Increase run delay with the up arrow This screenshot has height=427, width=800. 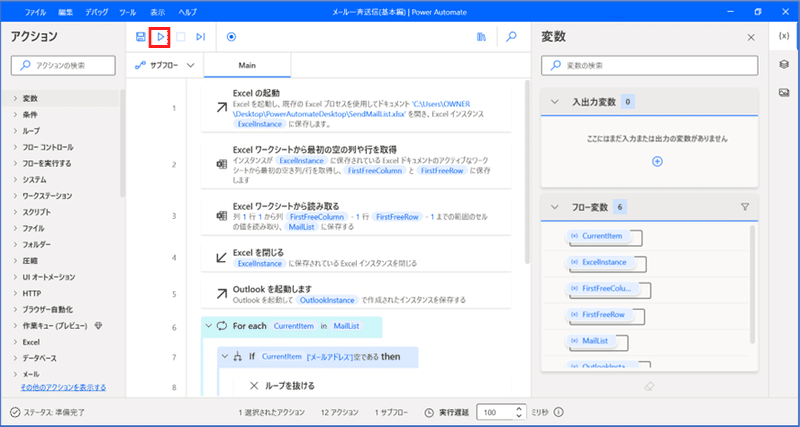519,409
